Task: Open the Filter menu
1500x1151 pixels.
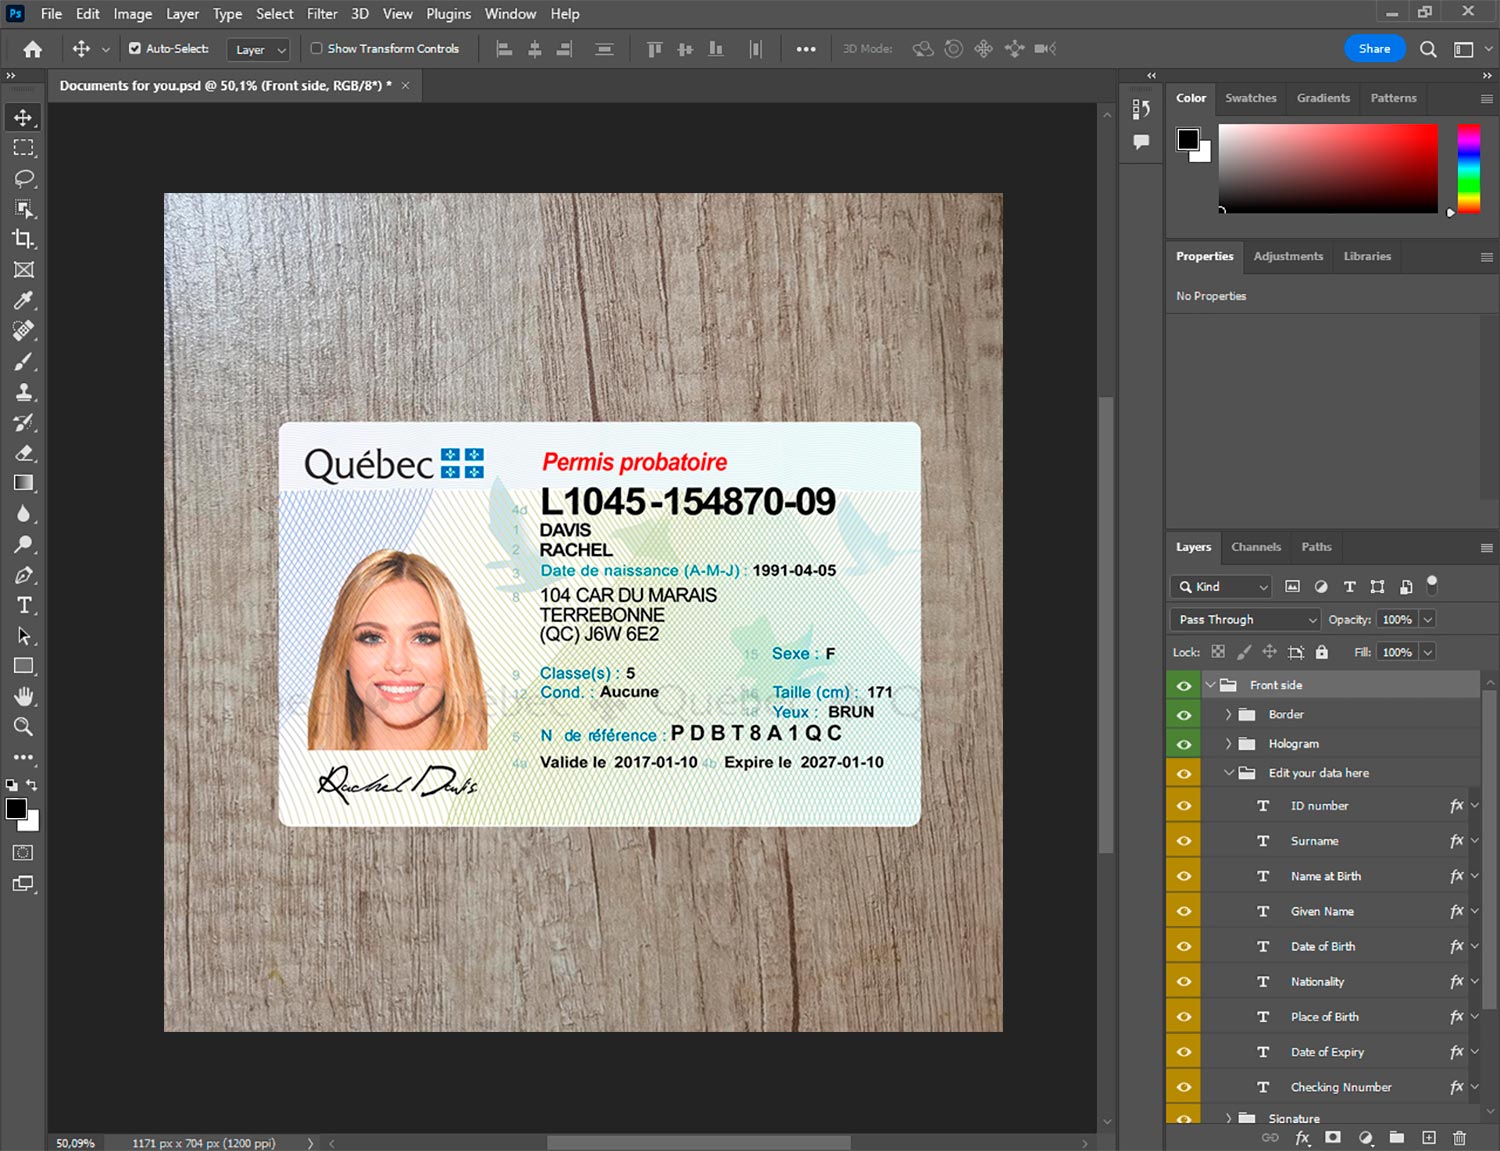Action: [321, 14]
